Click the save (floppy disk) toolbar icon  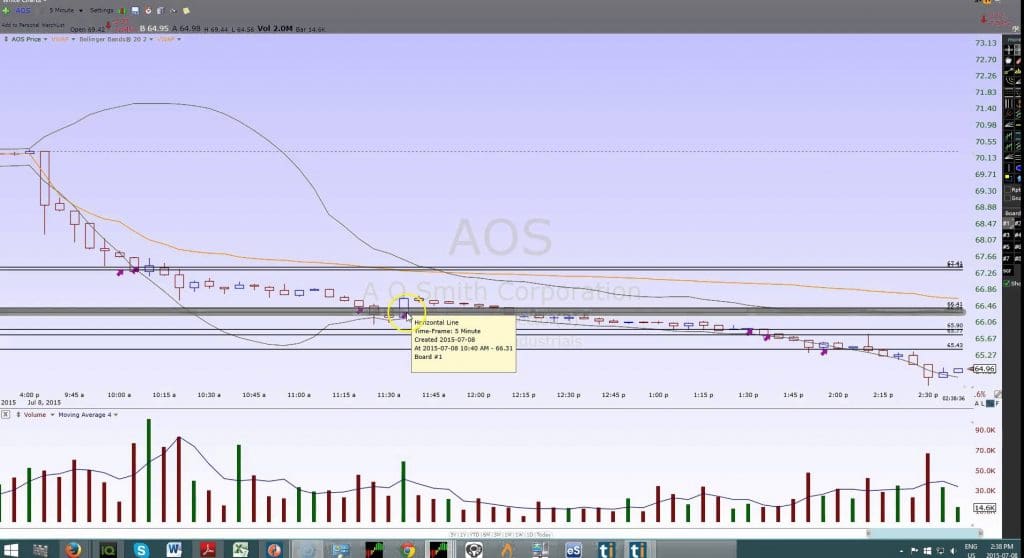point(135,10)
